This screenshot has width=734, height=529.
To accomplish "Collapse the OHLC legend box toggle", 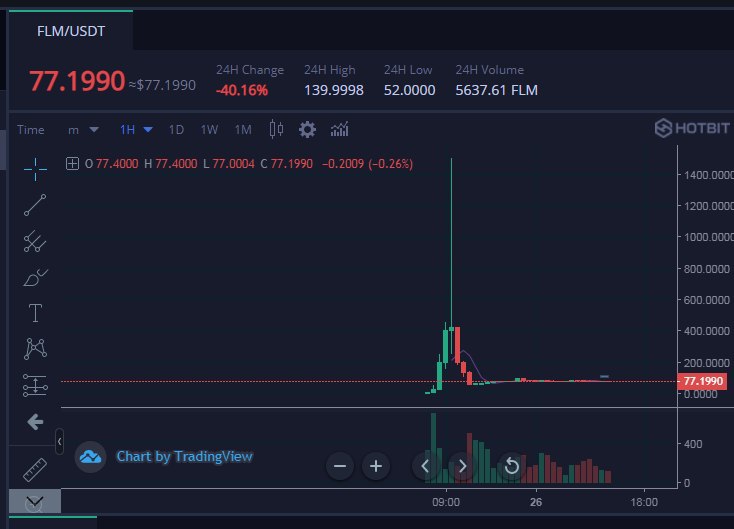I will (72, 164).
